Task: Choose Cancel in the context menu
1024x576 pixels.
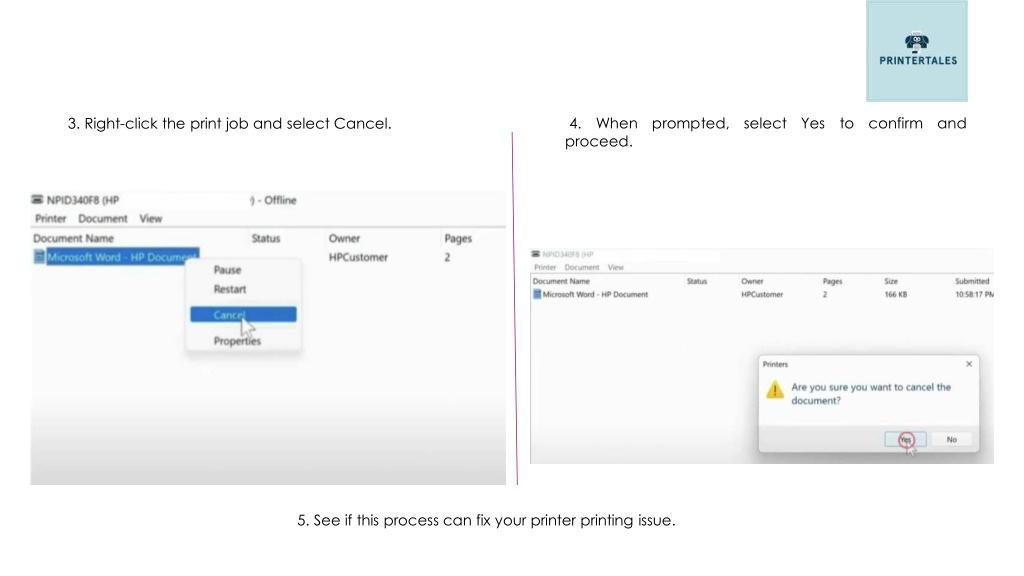Action: (243, 314)
